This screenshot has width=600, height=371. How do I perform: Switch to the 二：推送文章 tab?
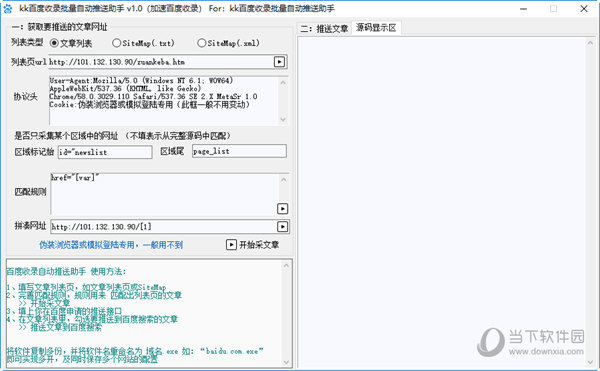coord(324,28)
